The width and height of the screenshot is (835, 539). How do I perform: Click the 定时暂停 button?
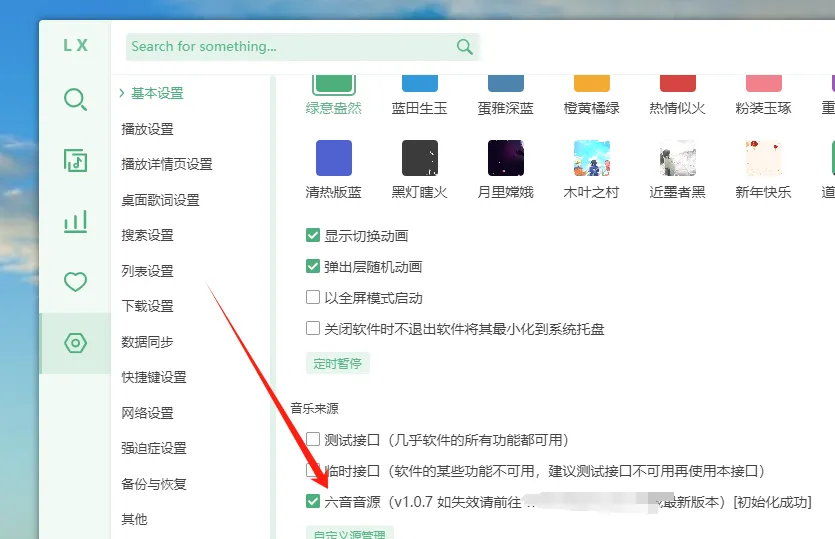pos(338,363)
